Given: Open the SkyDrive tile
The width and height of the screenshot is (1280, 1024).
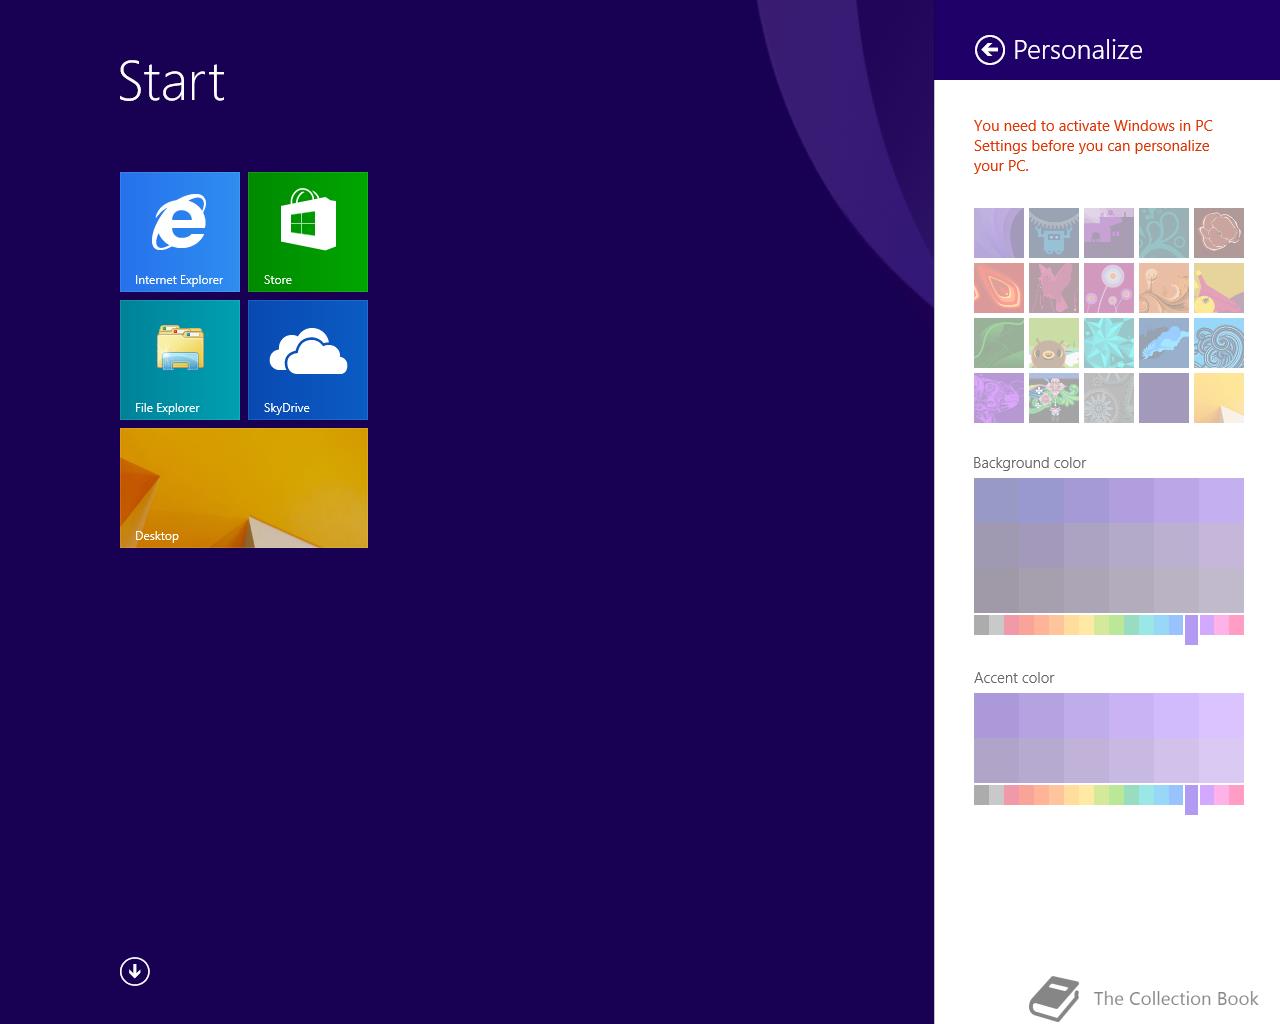Looking at the screenshot, I should [308, 360].
